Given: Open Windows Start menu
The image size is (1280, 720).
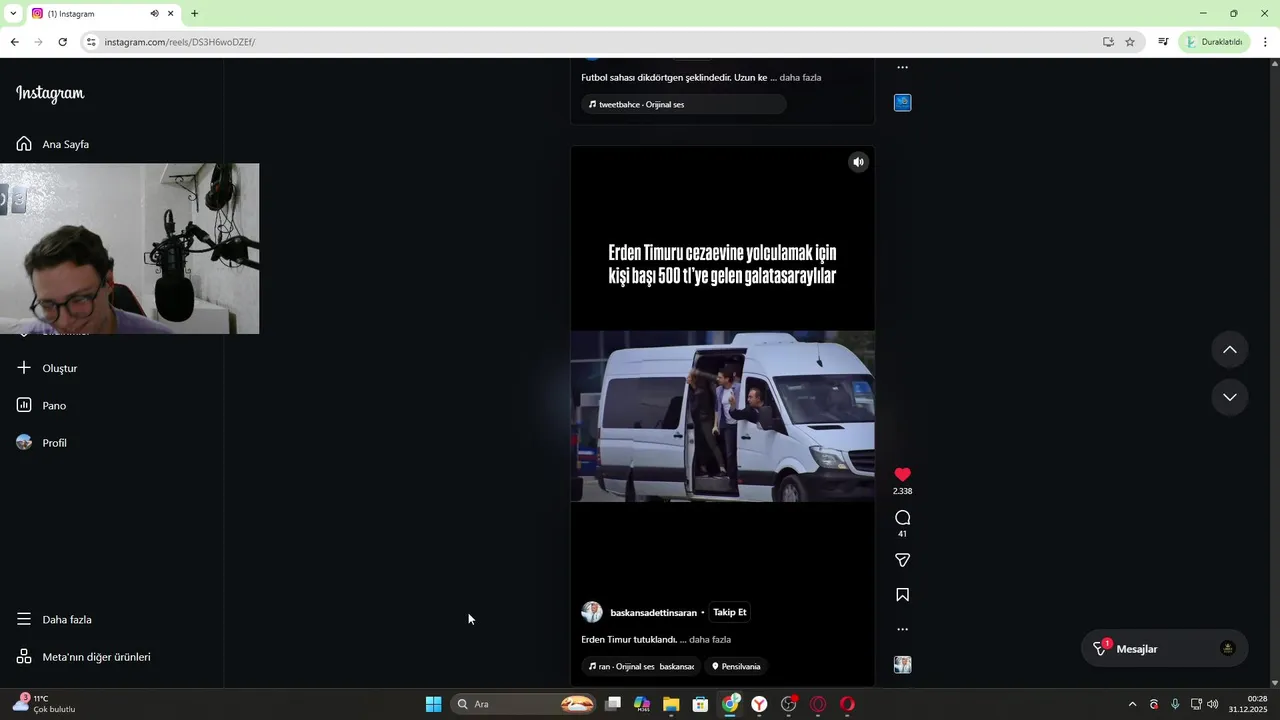Looking at the screenshot, I should pyautogui.click(x=433, y=704).
